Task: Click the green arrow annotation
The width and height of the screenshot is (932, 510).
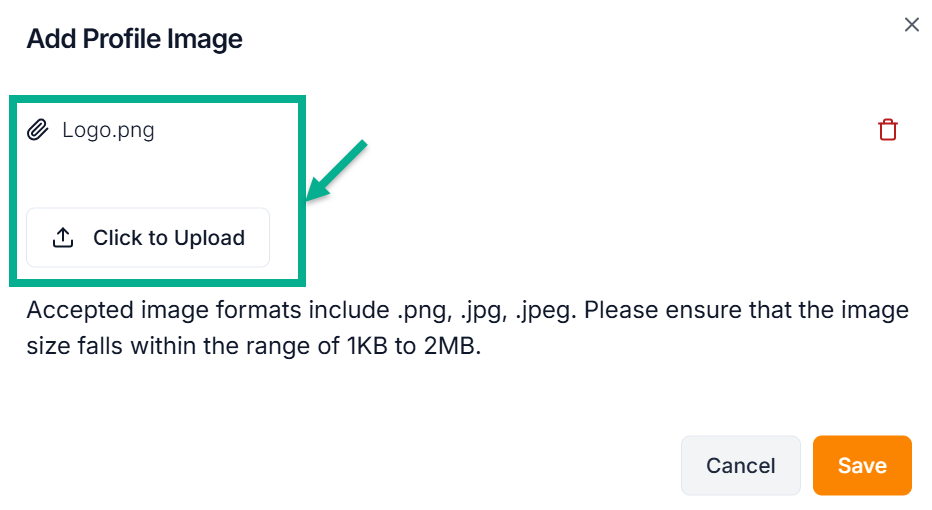Action: [x=337, y=171]
